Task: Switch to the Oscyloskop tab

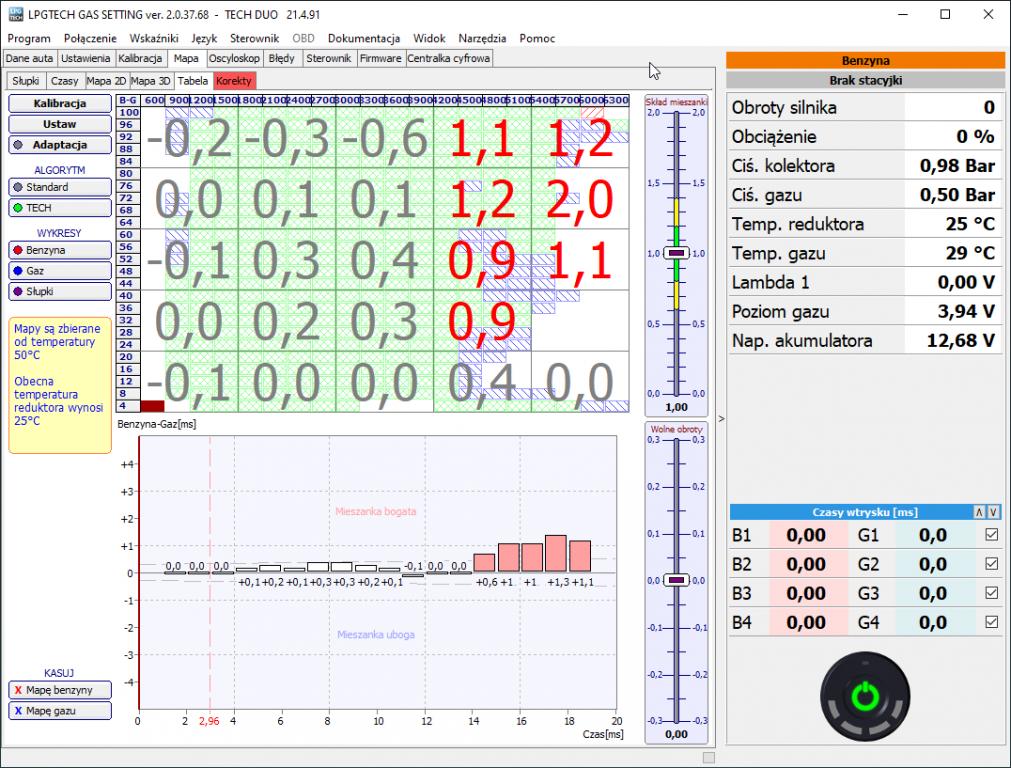Action: [x=234, y=58]
